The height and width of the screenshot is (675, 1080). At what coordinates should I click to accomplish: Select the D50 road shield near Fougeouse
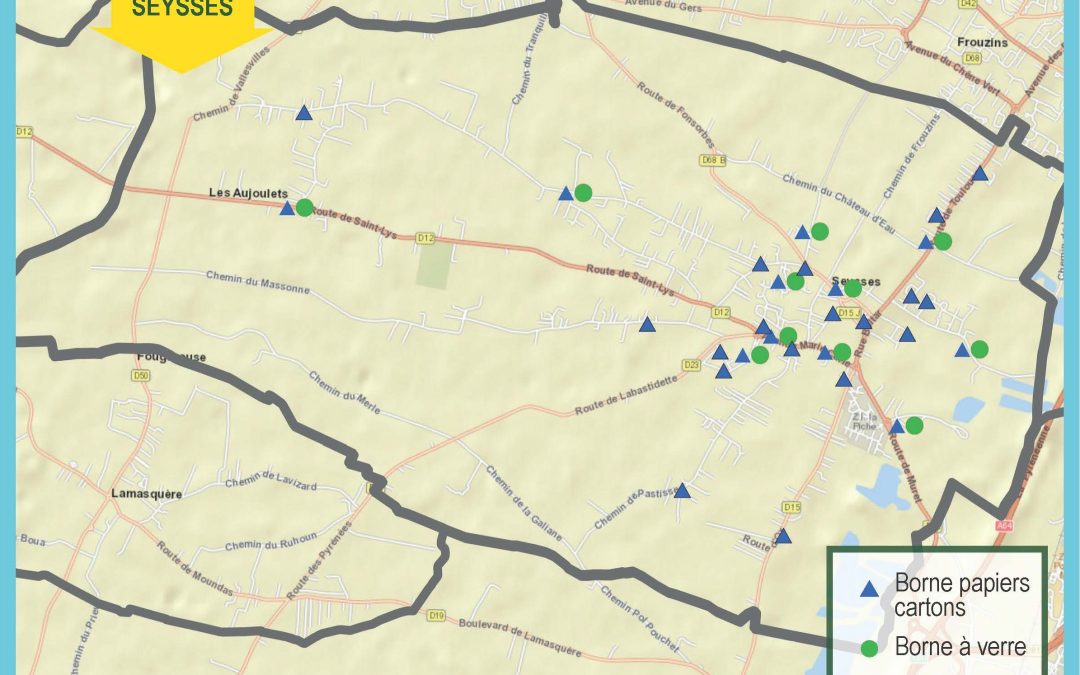(141, 375)
